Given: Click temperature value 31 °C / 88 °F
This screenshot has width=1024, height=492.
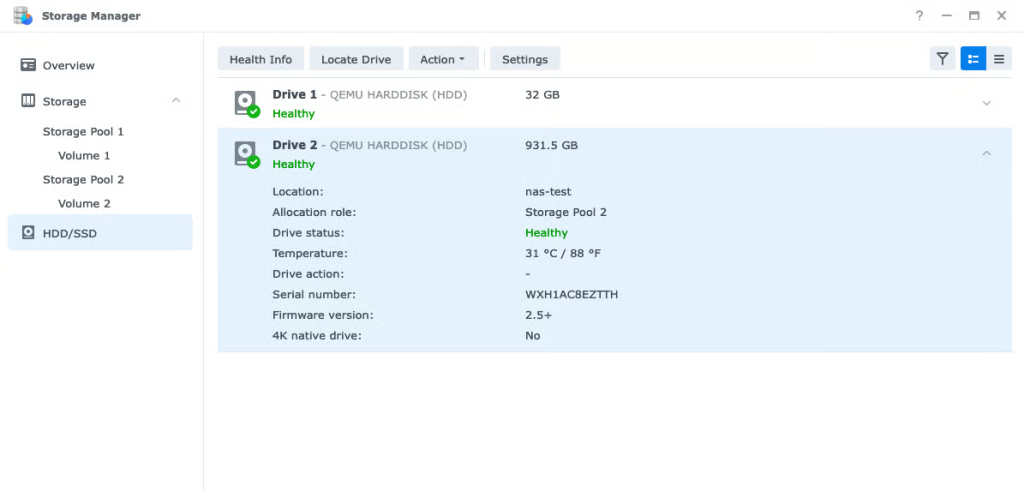Looking at the screenshot, I should tap(563, 253).
